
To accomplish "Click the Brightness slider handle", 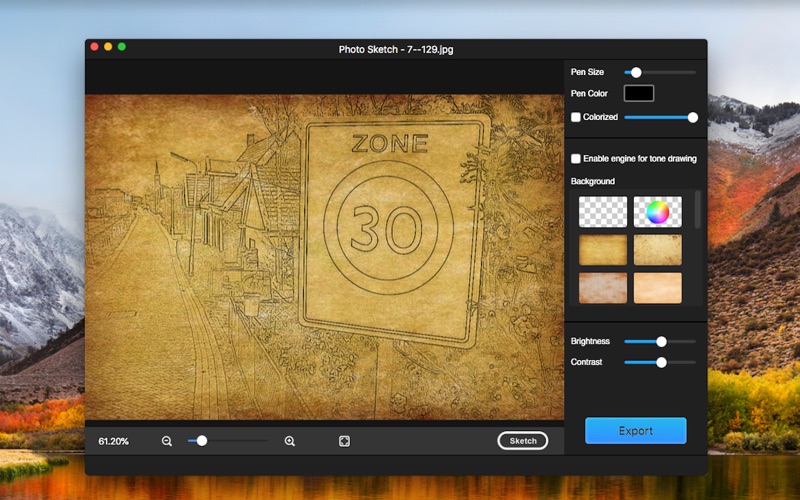I will pyautogui.click(x=661, y=341).
